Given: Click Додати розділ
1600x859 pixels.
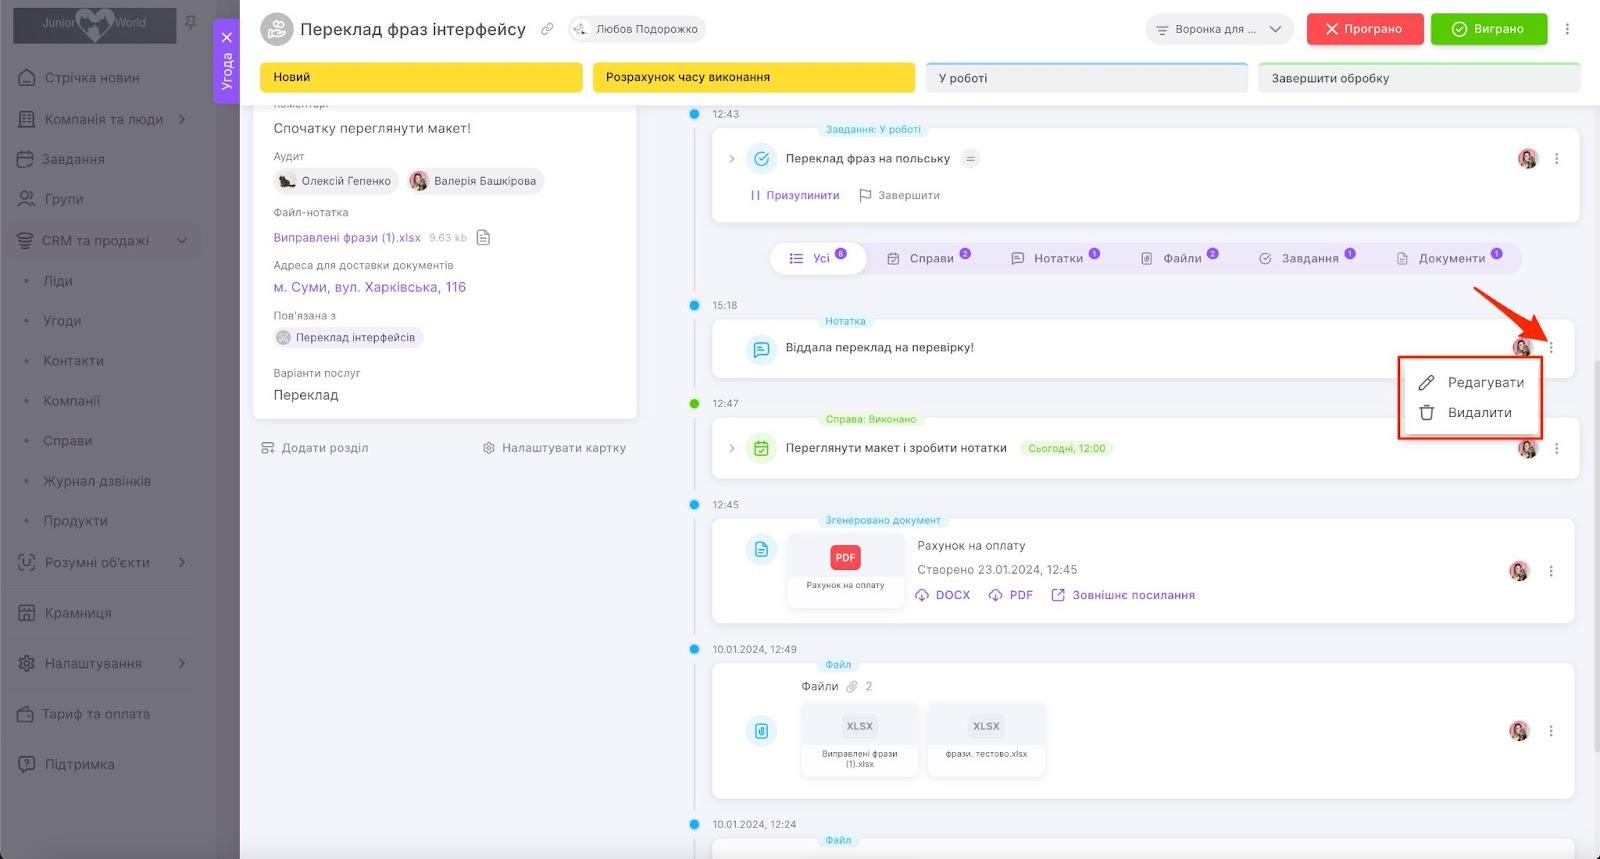Looking at the screenshot, I should point(315,448).
